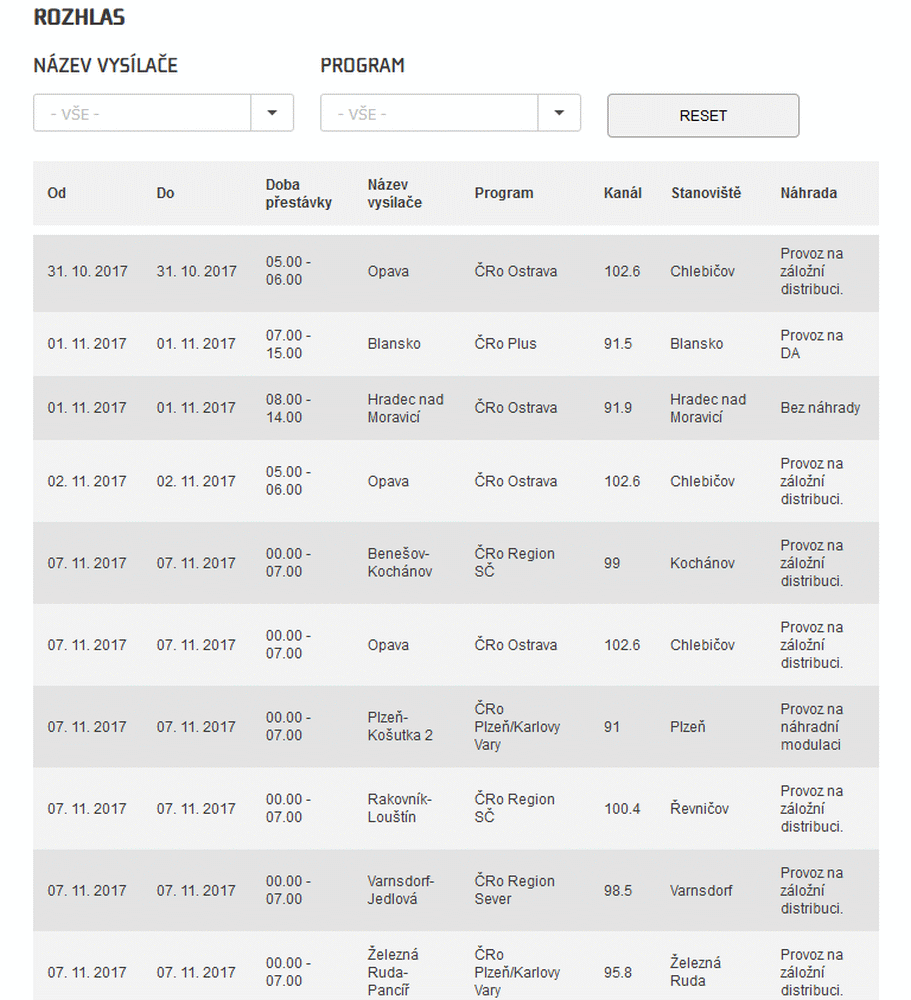911x1000 pixels.
Task: Select the Hradec nad Moravicí transmitter cell
Action: (x=405, y=408)
